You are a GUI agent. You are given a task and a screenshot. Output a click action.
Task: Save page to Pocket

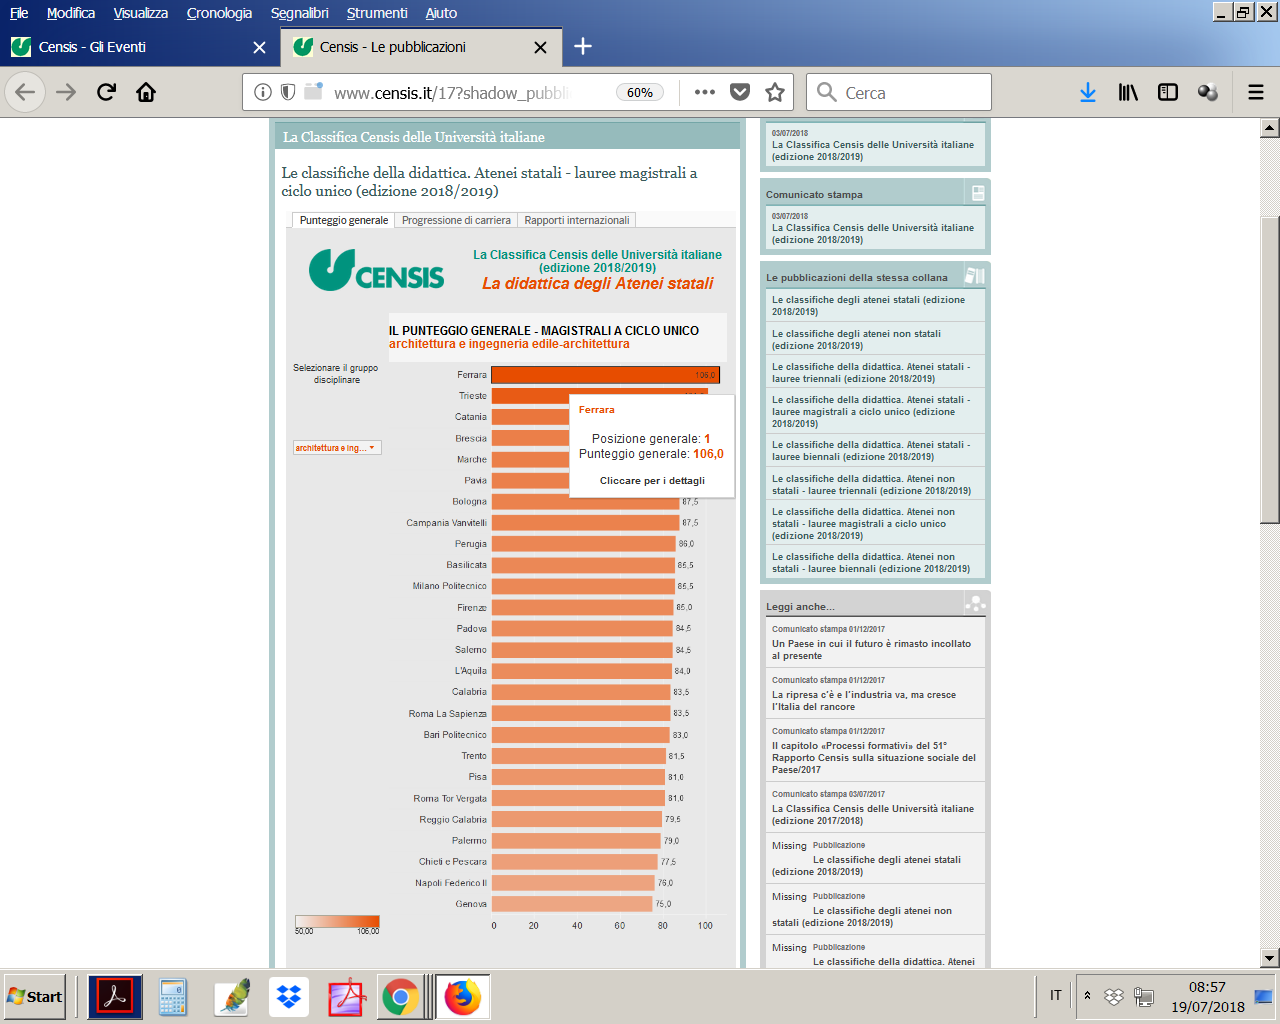740,92
